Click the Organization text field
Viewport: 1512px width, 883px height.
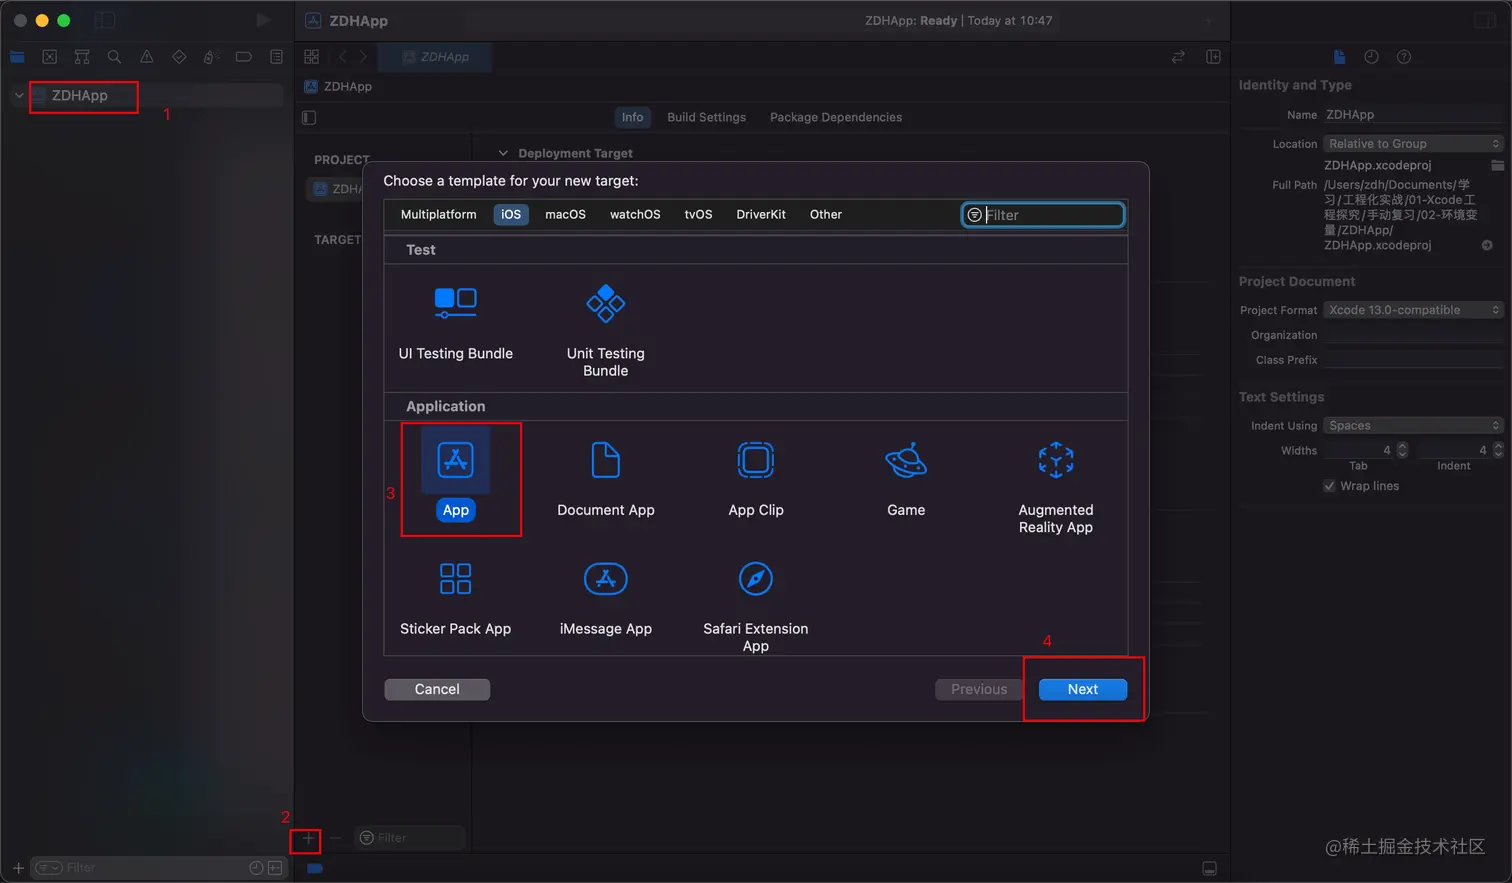click(1413, 335)
